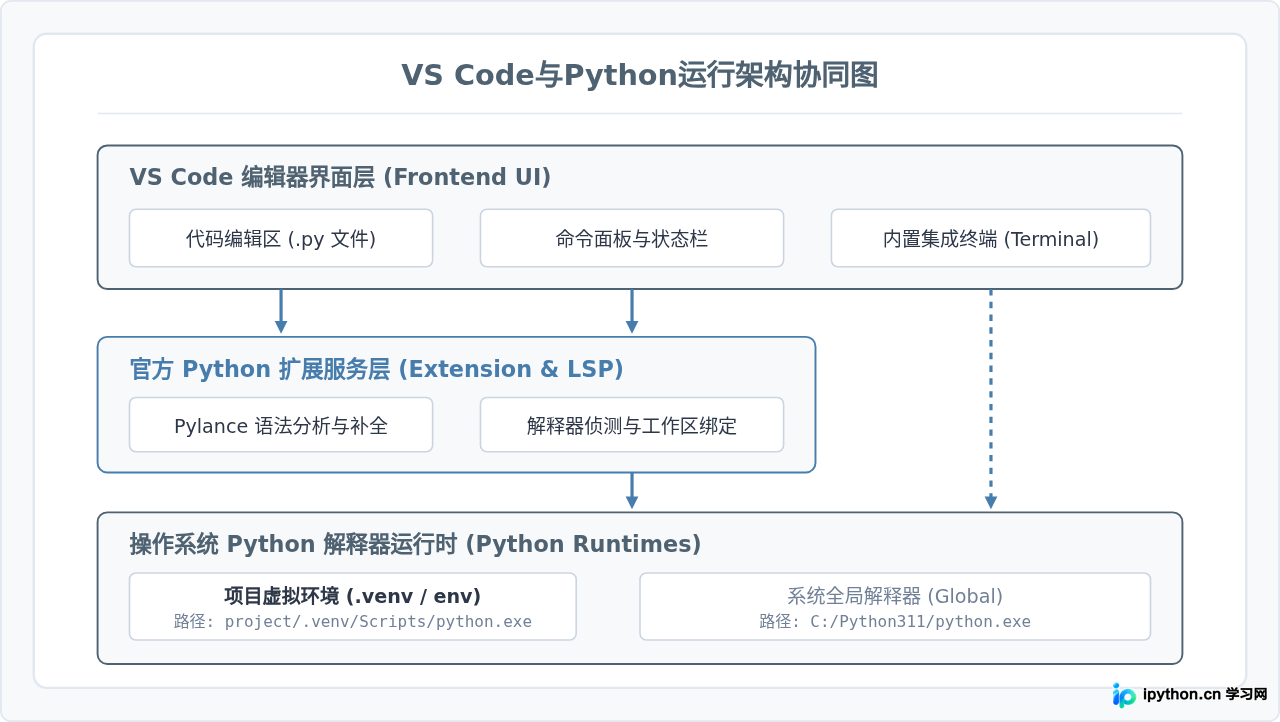Image resolution: width=1280 pixels, height=722 pixels.
Task: Select the "Pylance 语法分析与补全" box
Action: [281, 425]
